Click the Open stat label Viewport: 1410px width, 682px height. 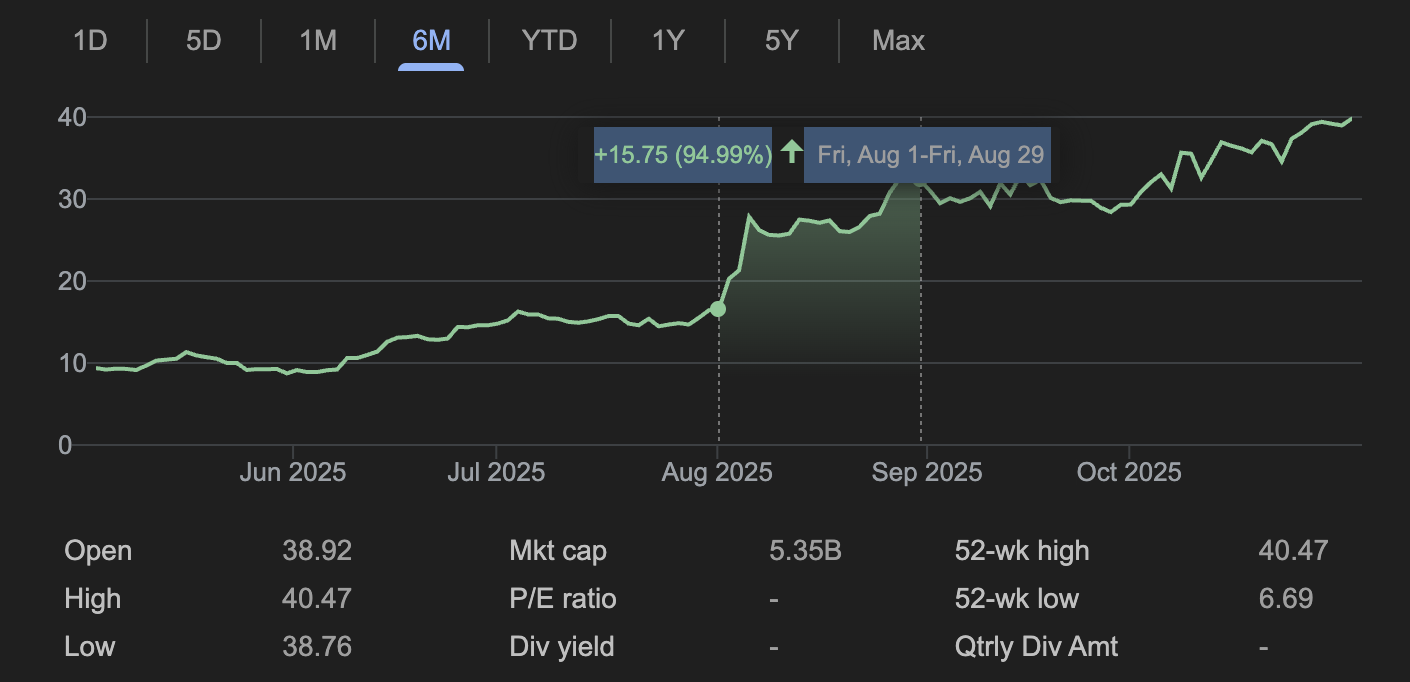[x=97, y=550]
